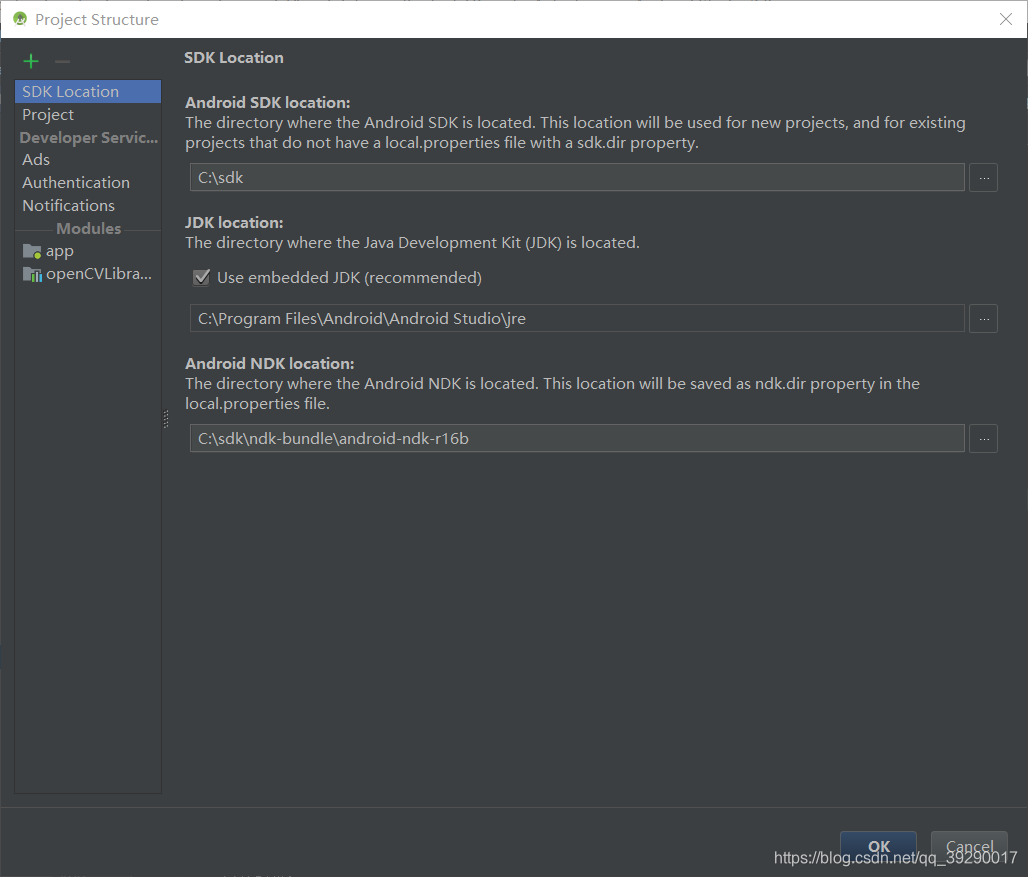Image resolution: width=1028 pixels, height=877 pixels.
Task: Open Authentication developer service
Action: 88,183
